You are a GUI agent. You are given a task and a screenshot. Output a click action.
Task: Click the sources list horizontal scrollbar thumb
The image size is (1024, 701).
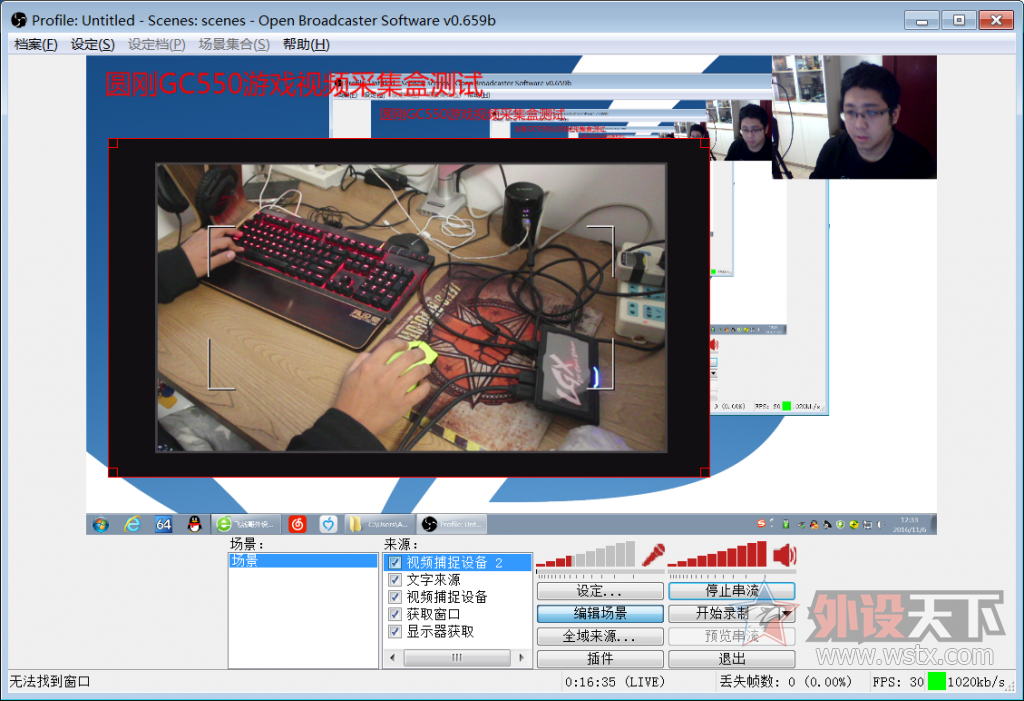[456, 658]
